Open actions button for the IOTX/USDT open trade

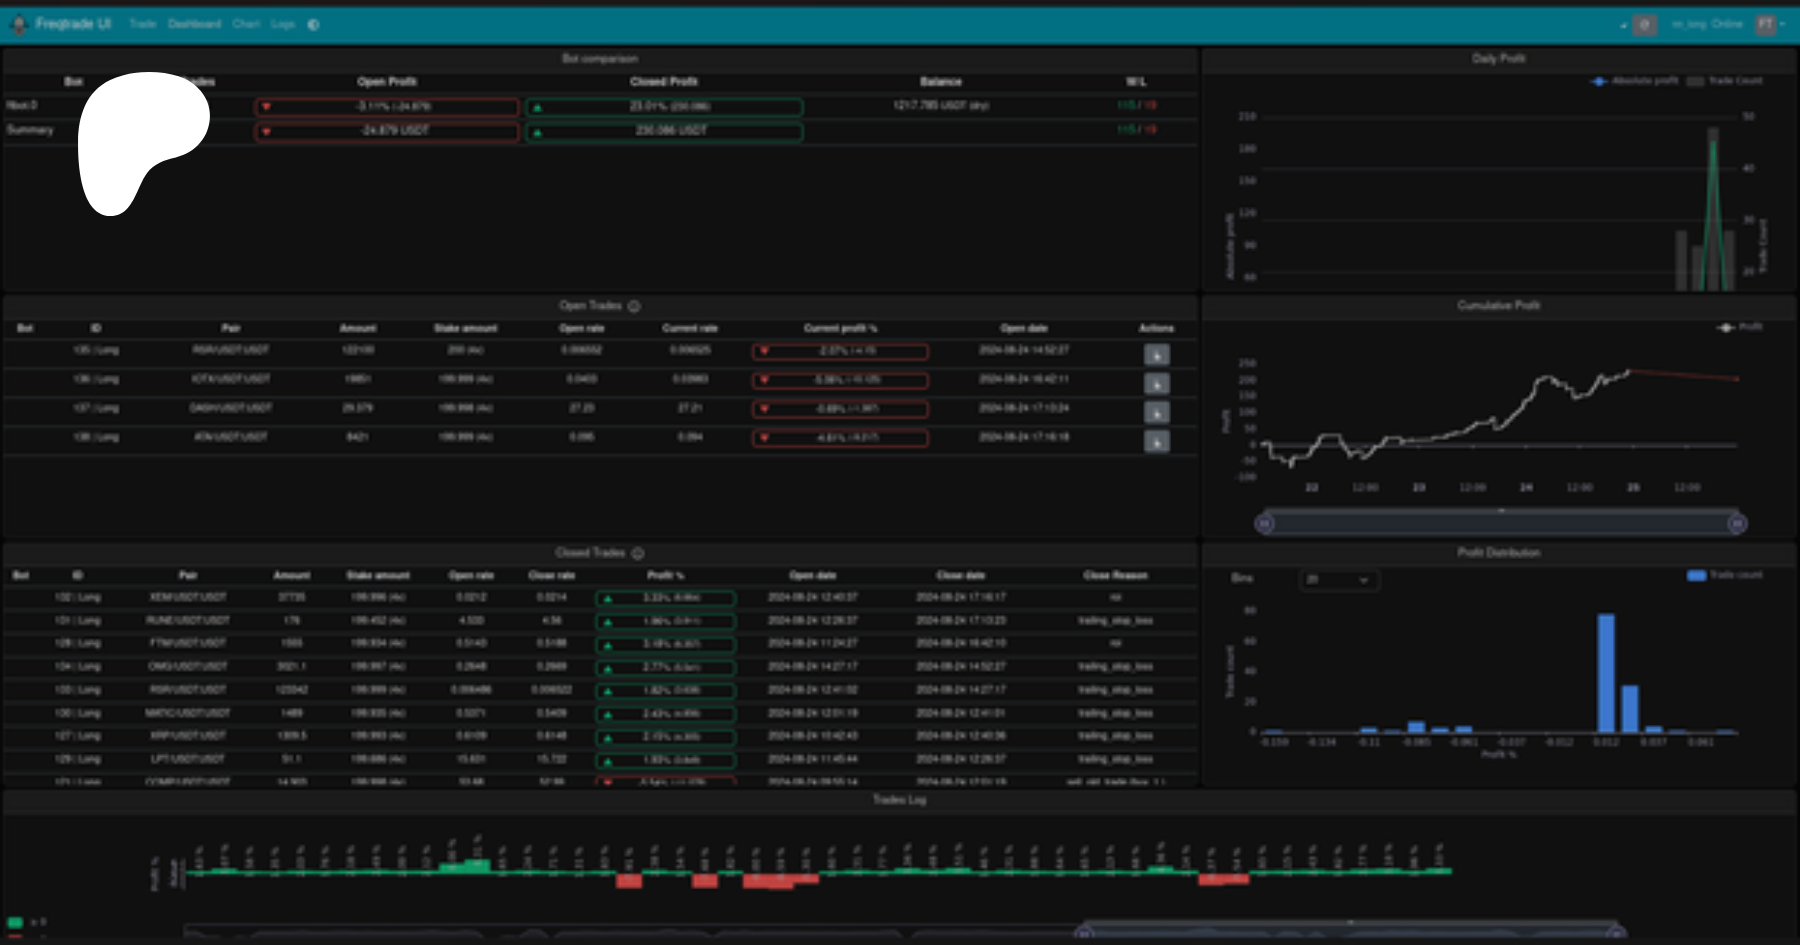pos(1156,384)
